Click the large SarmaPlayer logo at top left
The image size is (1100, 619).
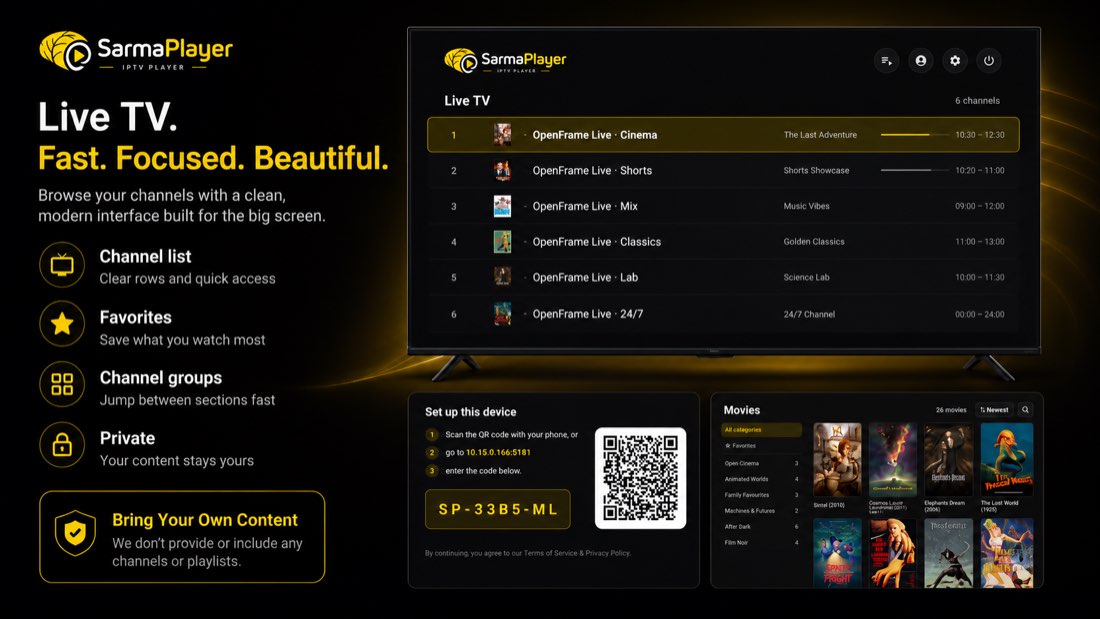(135, 51)
